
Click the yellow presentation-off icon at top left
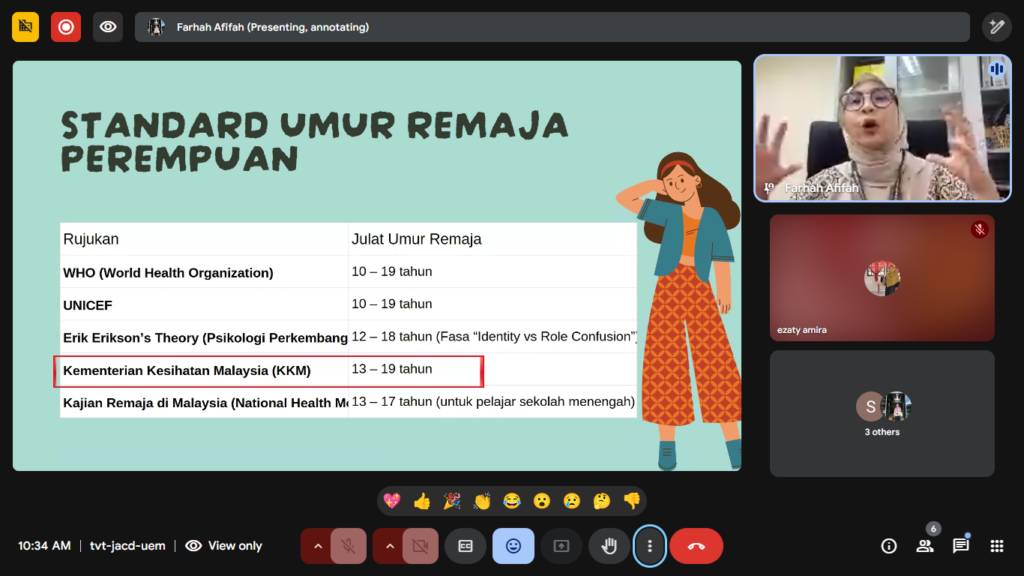tap(25, 27)
